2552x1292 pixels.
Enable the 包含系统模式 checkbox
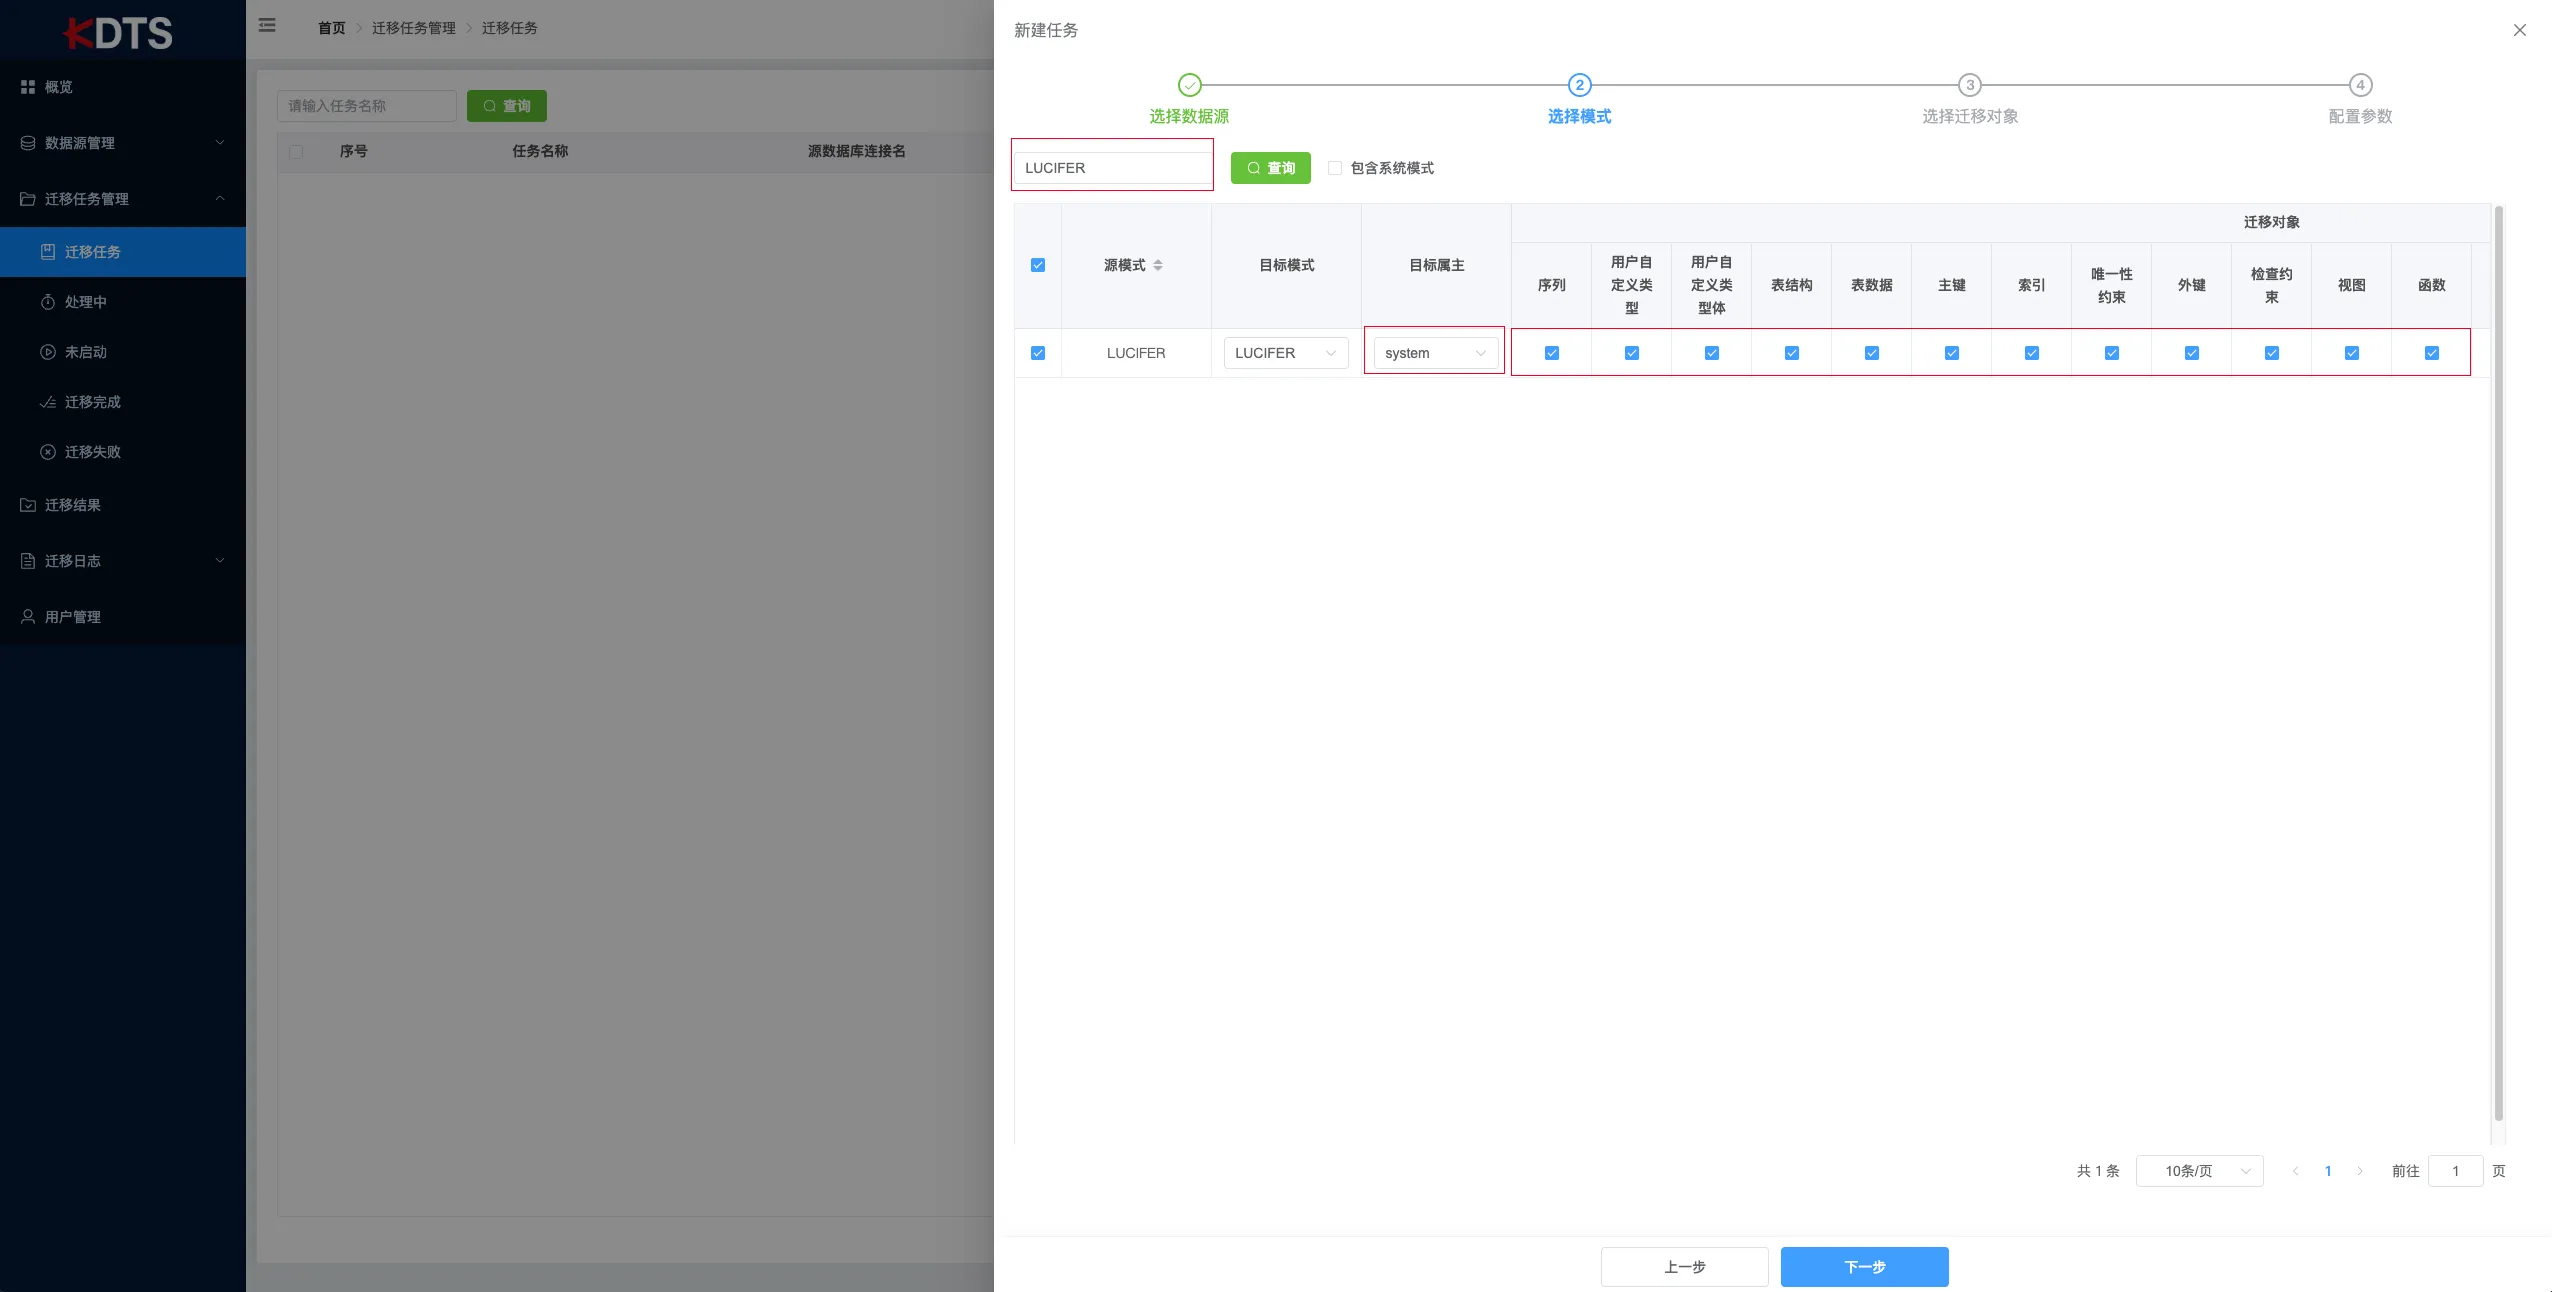click(1335, 167)
